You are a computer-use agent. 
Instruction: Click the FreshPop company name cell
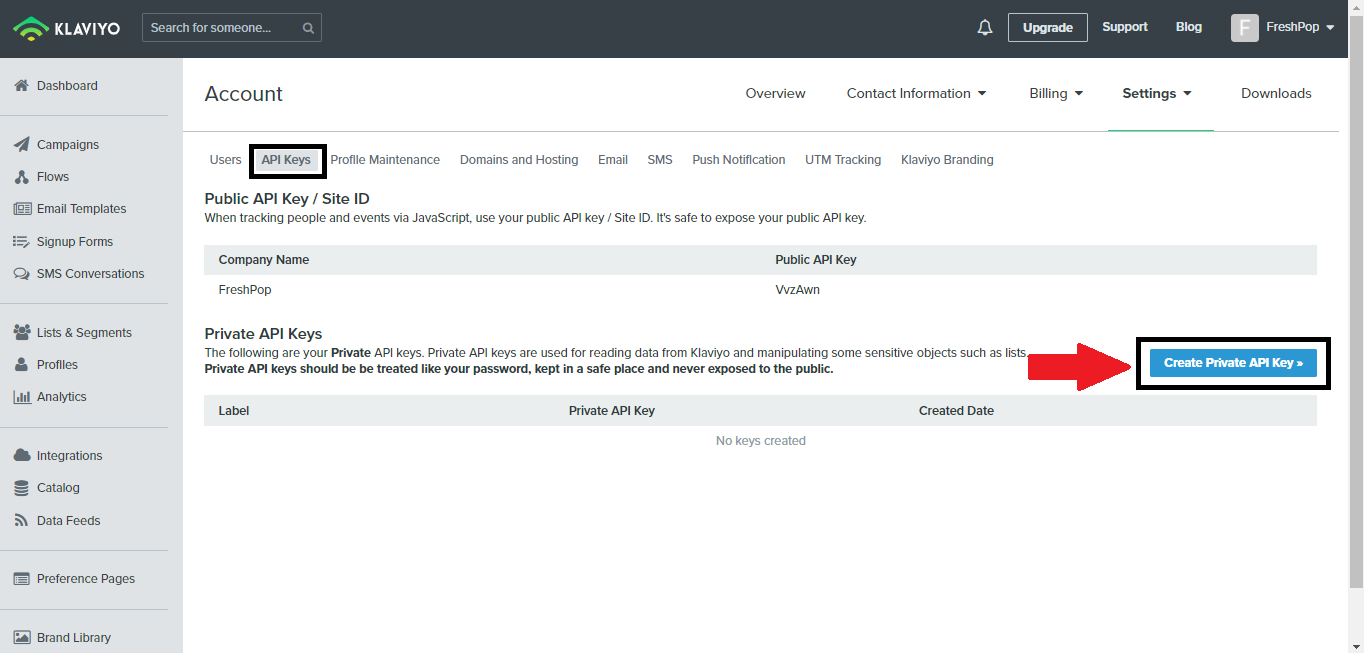(245, 290)
